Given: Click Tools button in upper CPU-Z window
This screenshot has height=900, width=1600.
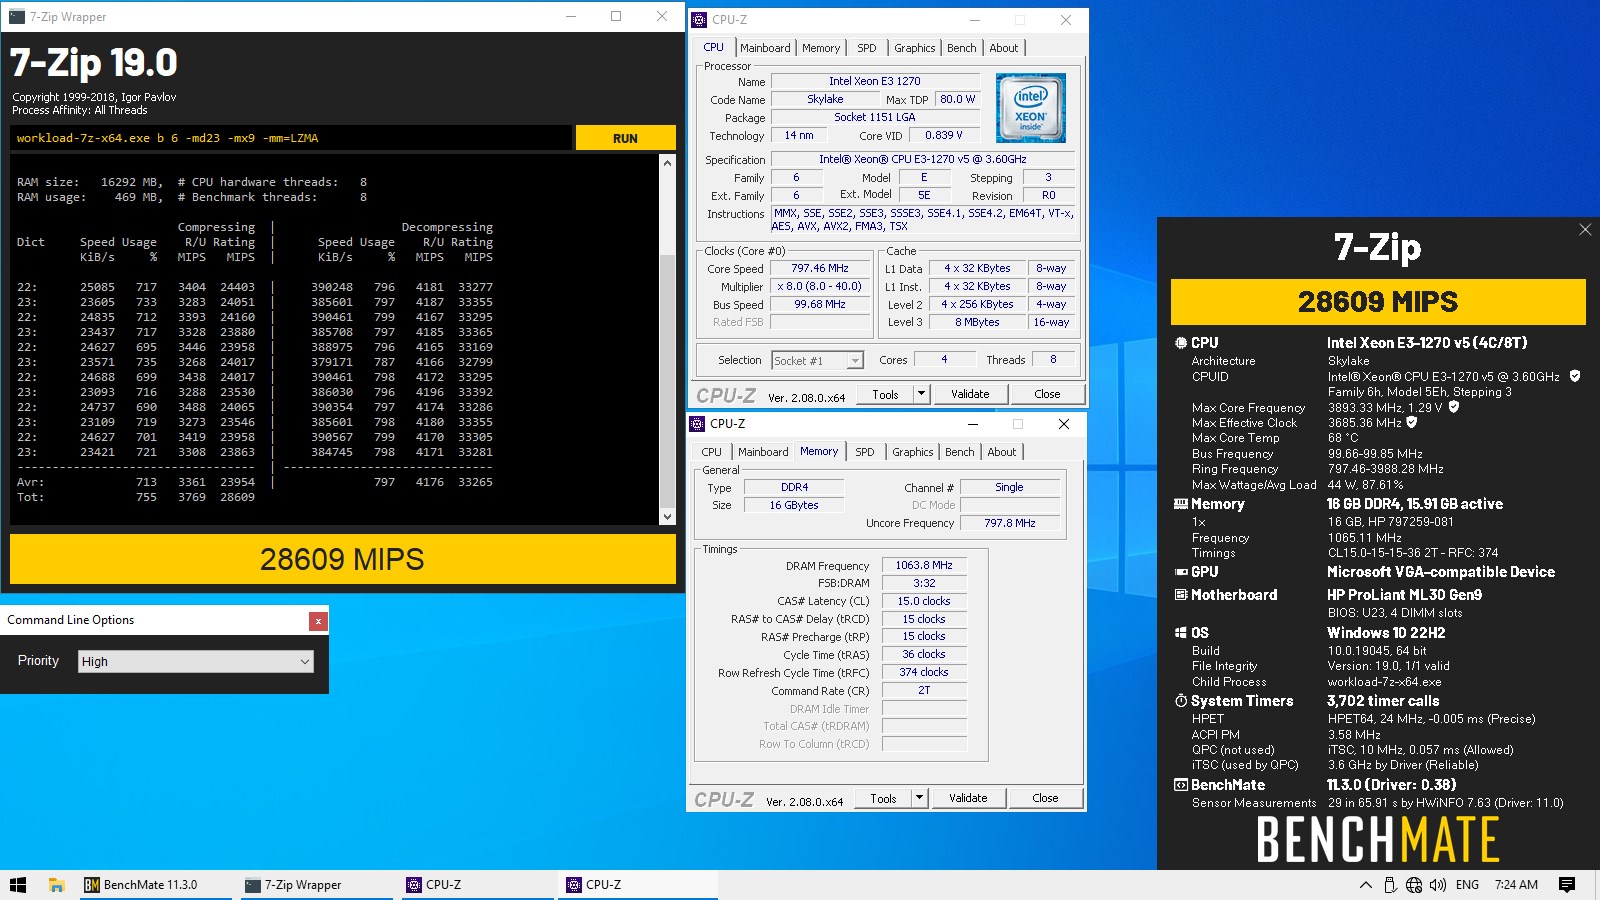Looking at the screenshot, I should (x=885, y=394).
